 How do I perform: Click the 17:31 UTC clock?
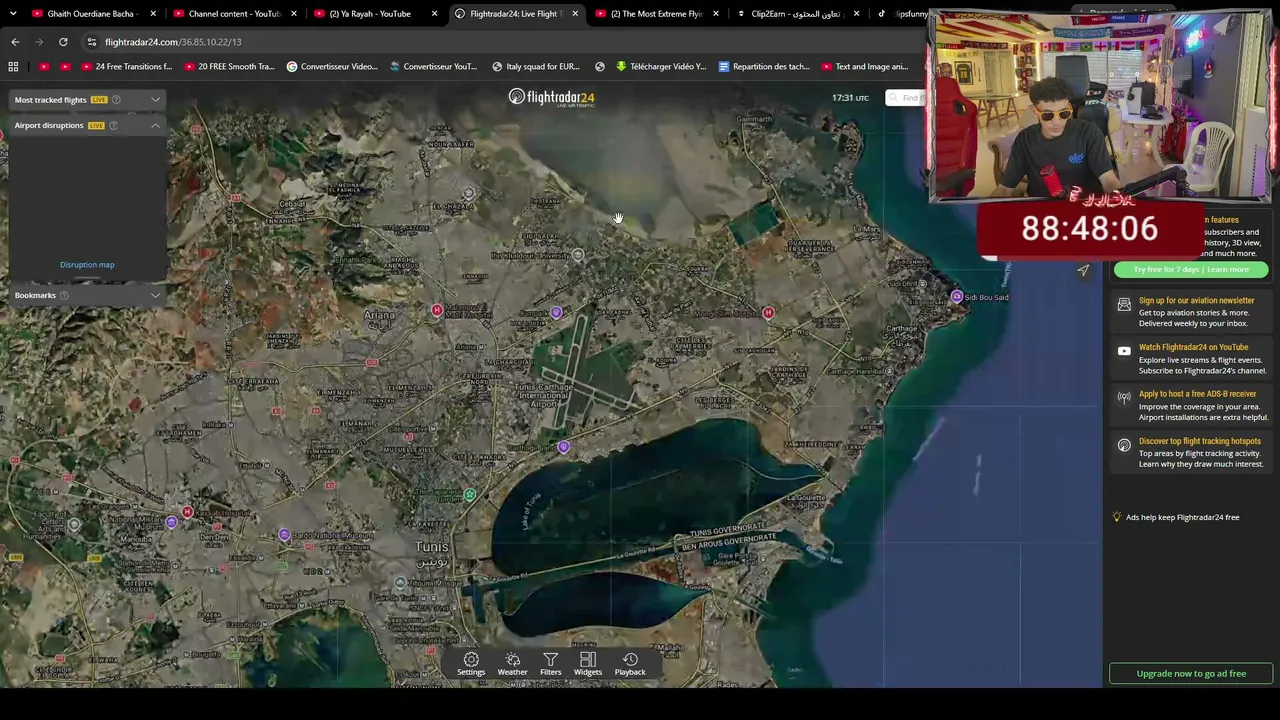[x=850, y=98]
